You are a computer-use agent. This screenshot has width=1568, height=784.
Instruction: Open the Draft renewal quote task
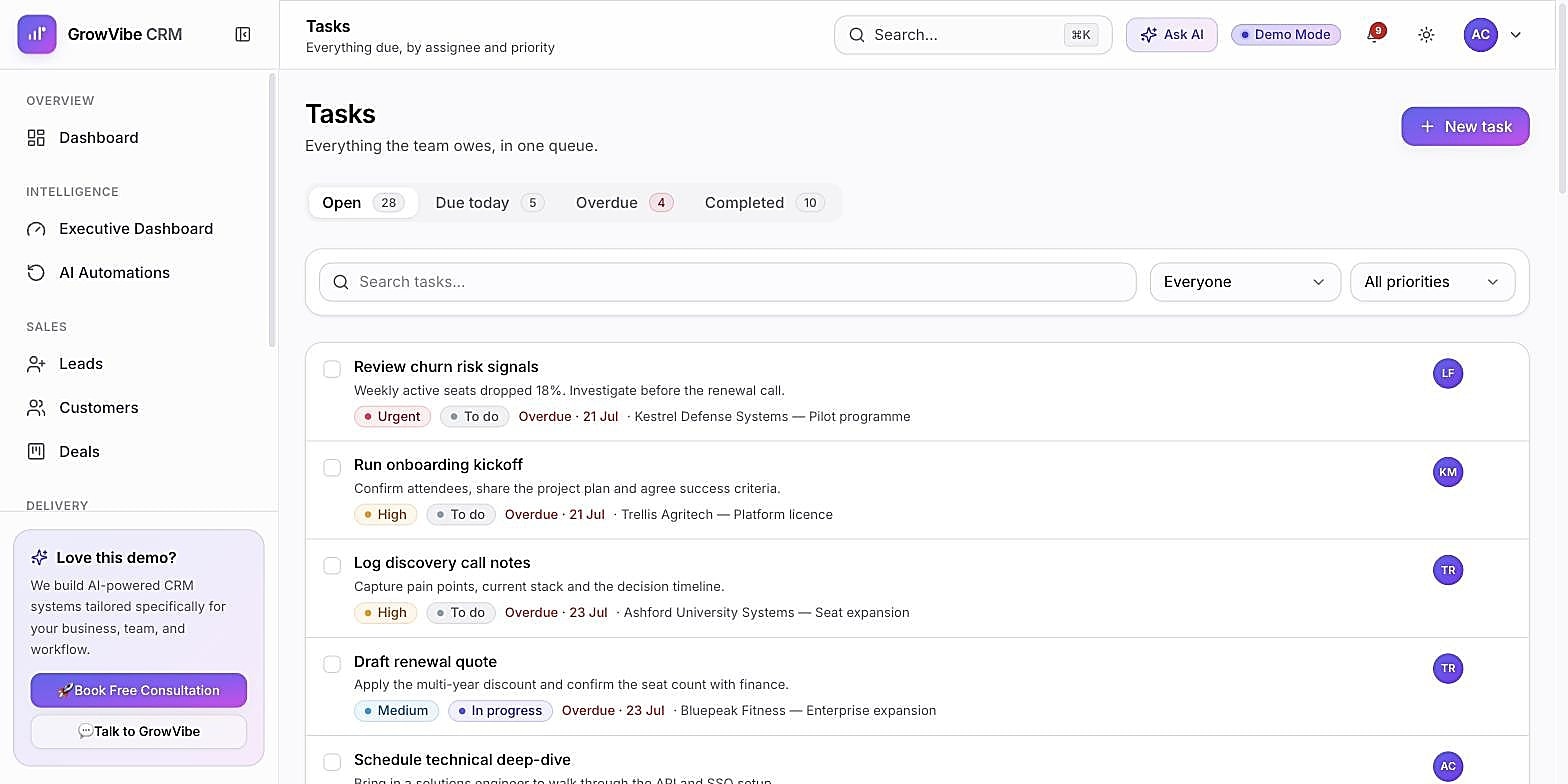(425, 662)
